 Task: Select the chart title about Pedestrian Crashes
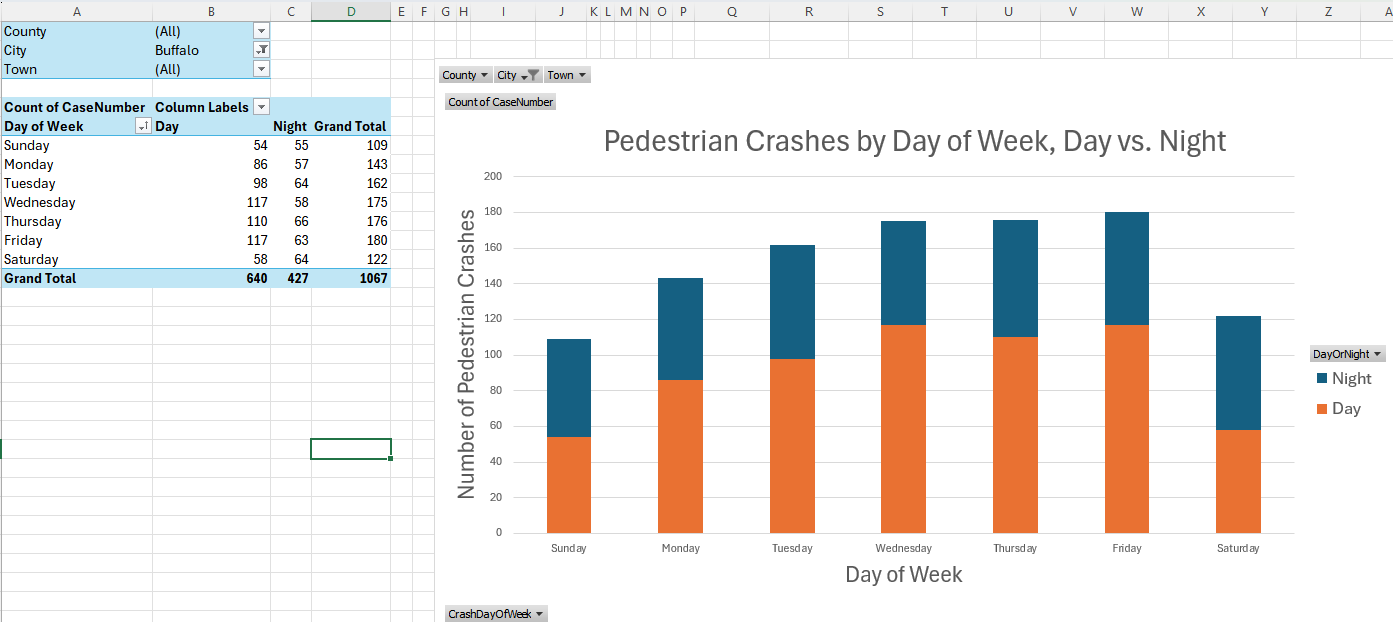(914, 141)
